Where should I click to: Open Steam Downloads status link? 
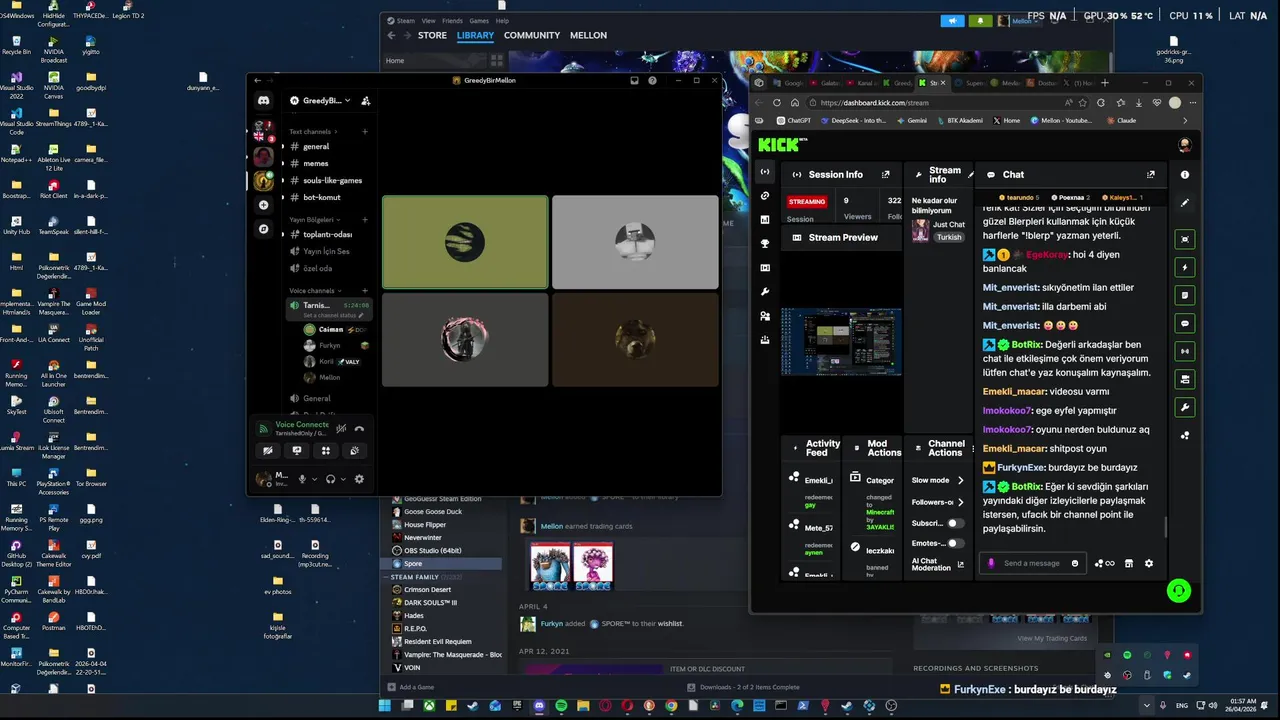click(x=743, y=687)
